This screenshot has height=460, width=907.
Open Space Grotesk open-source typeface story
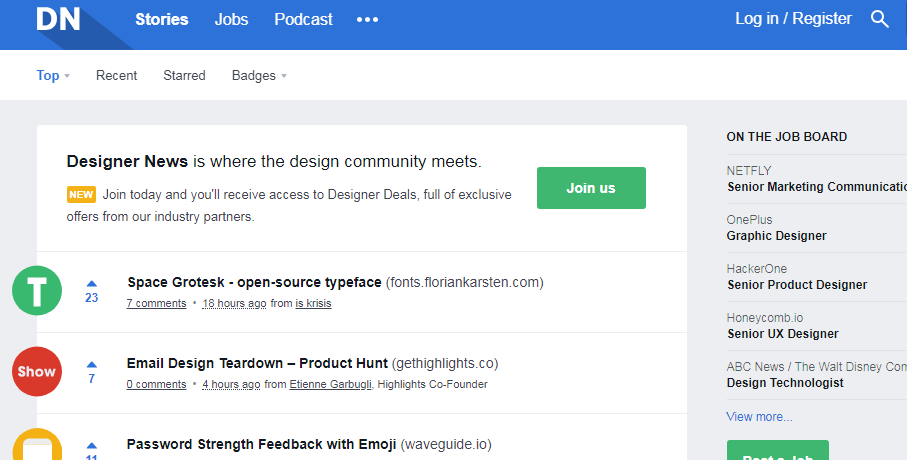click(x=255, y=282)
